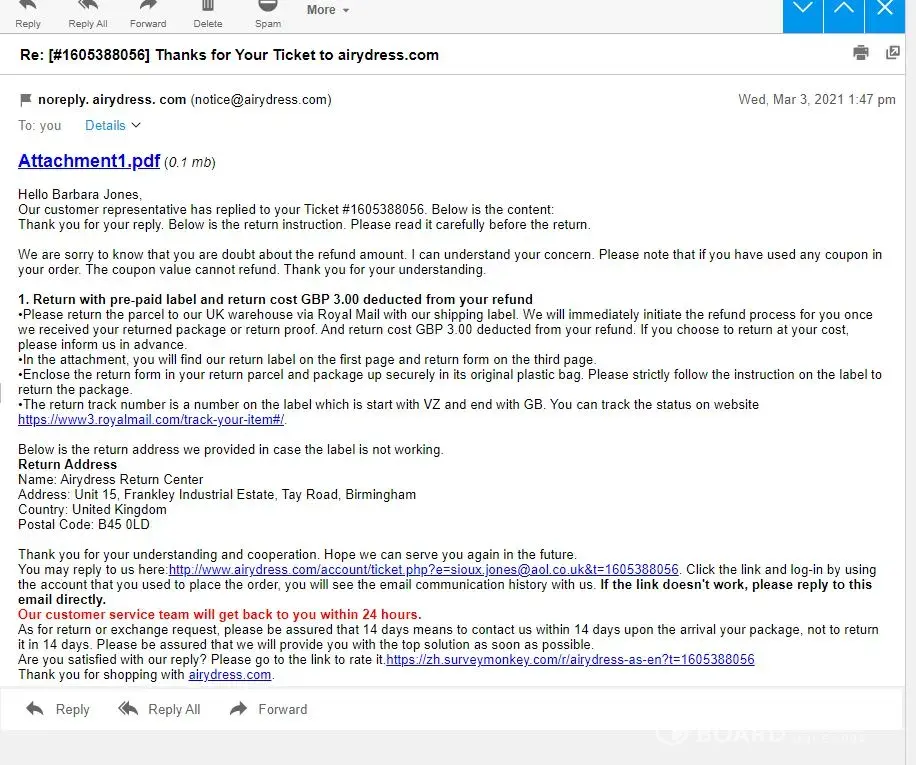This screenshot has height=765, width=916.
Task: Go to next message with down arrow
Action: pos(803,14)
